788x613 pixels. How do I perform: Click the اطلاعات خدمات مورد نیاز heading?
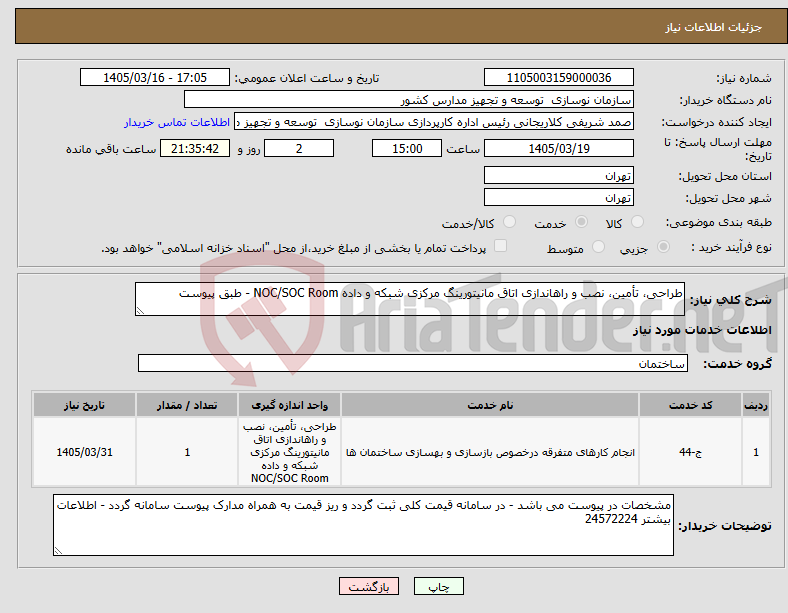click(x=702, y=330)
